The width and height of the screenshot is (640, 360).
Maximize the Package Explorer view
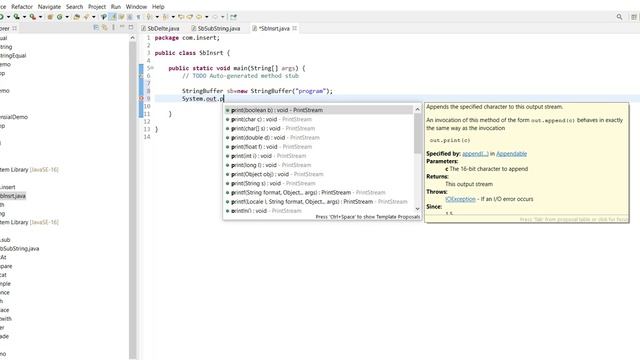pyautogui.click(x=131, y=27)
